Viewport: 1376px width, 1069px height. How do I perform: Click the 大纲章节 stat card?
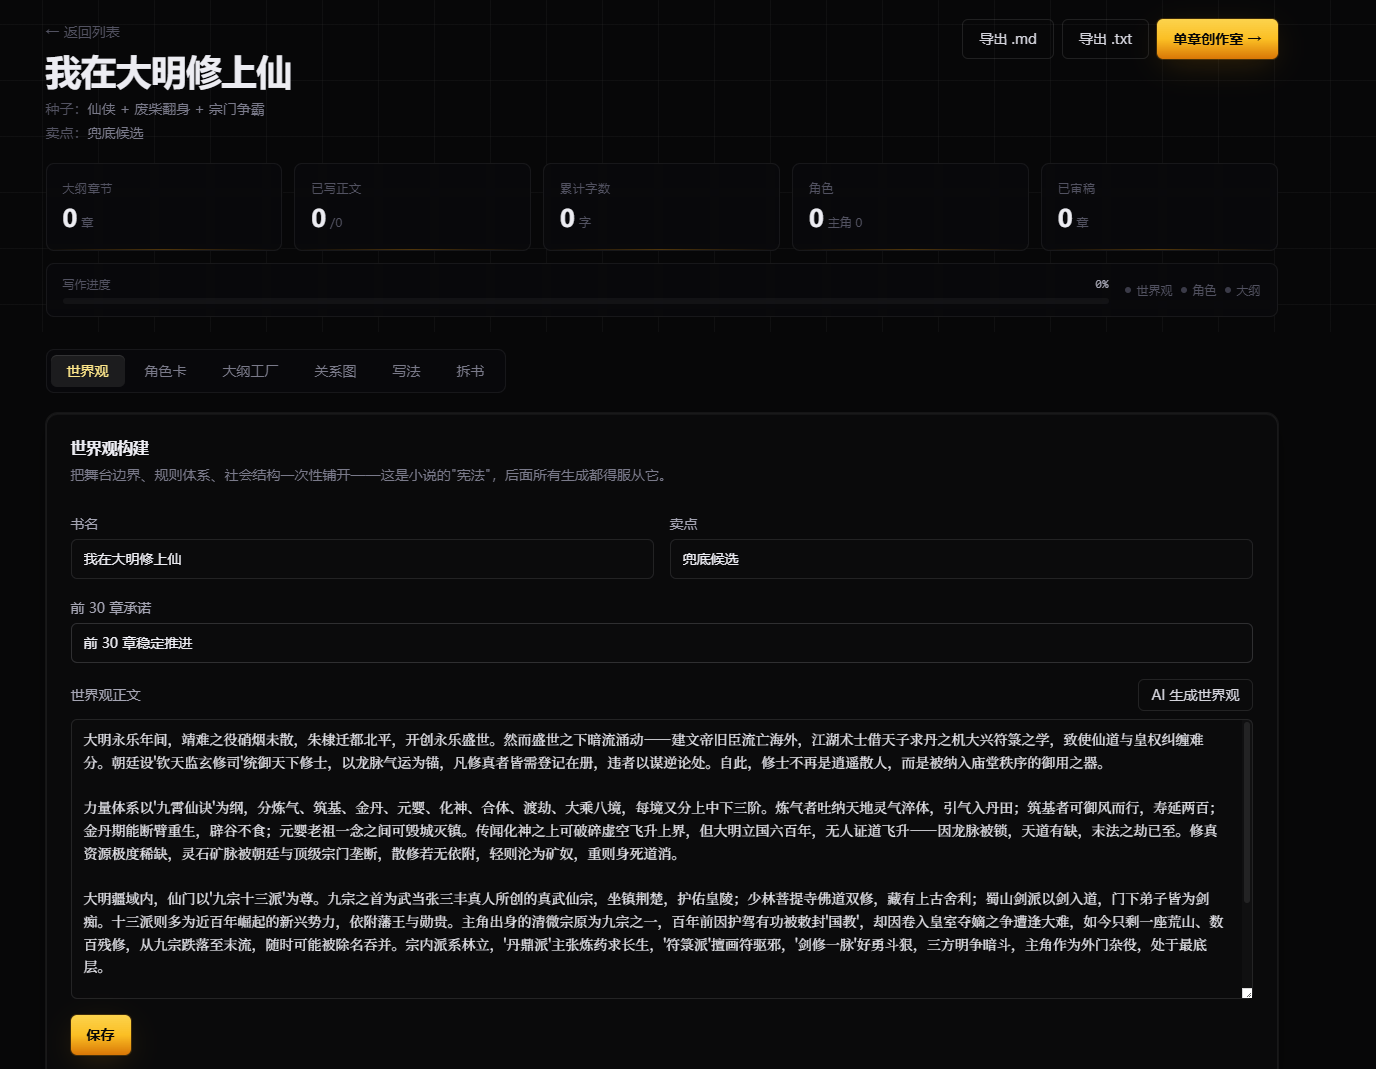point(164,207)
